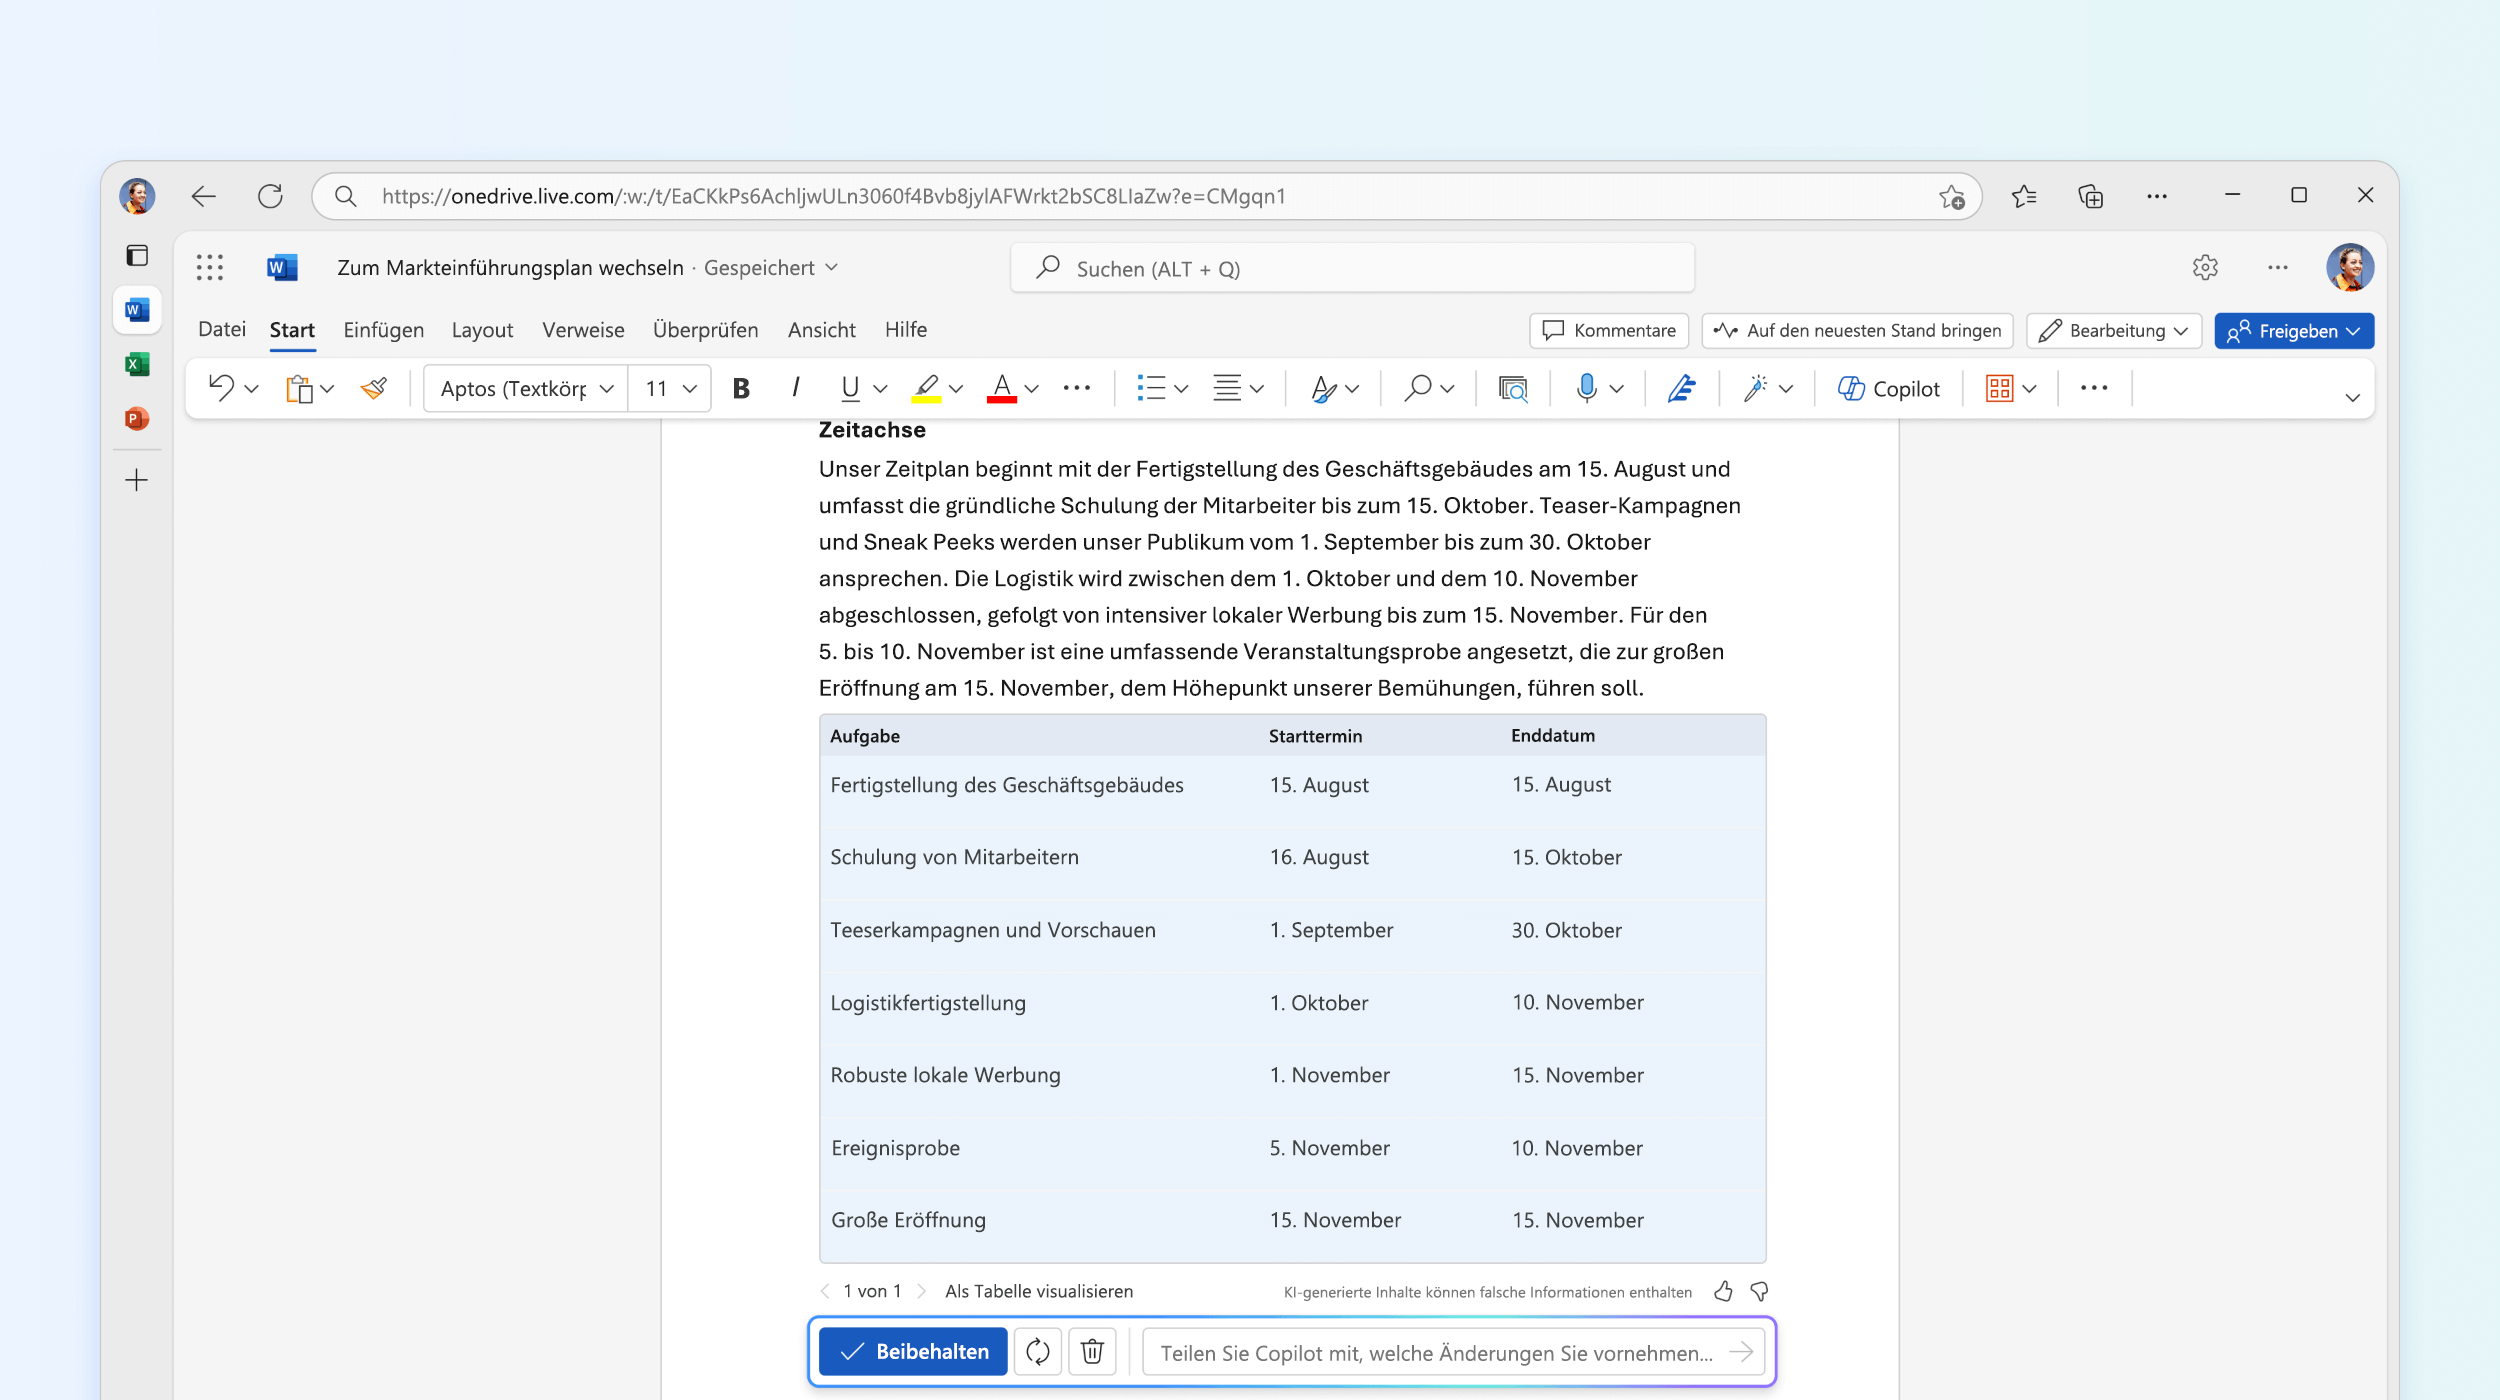Image resolution: width=2500 pixels, height=1400 pixels.
Task: Apply red font color
Action: click(x=1002, y=388)
